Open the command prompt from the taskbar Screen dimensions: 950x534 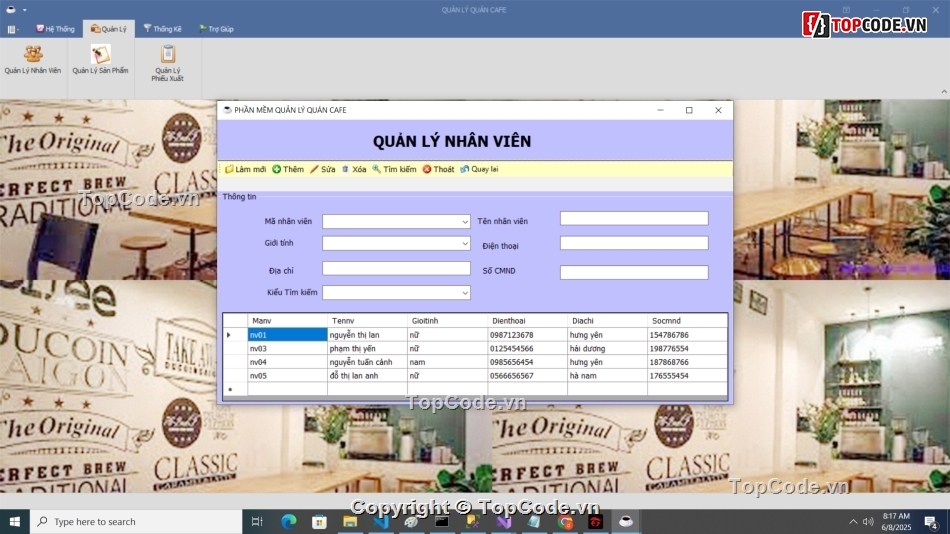point(442,521)
